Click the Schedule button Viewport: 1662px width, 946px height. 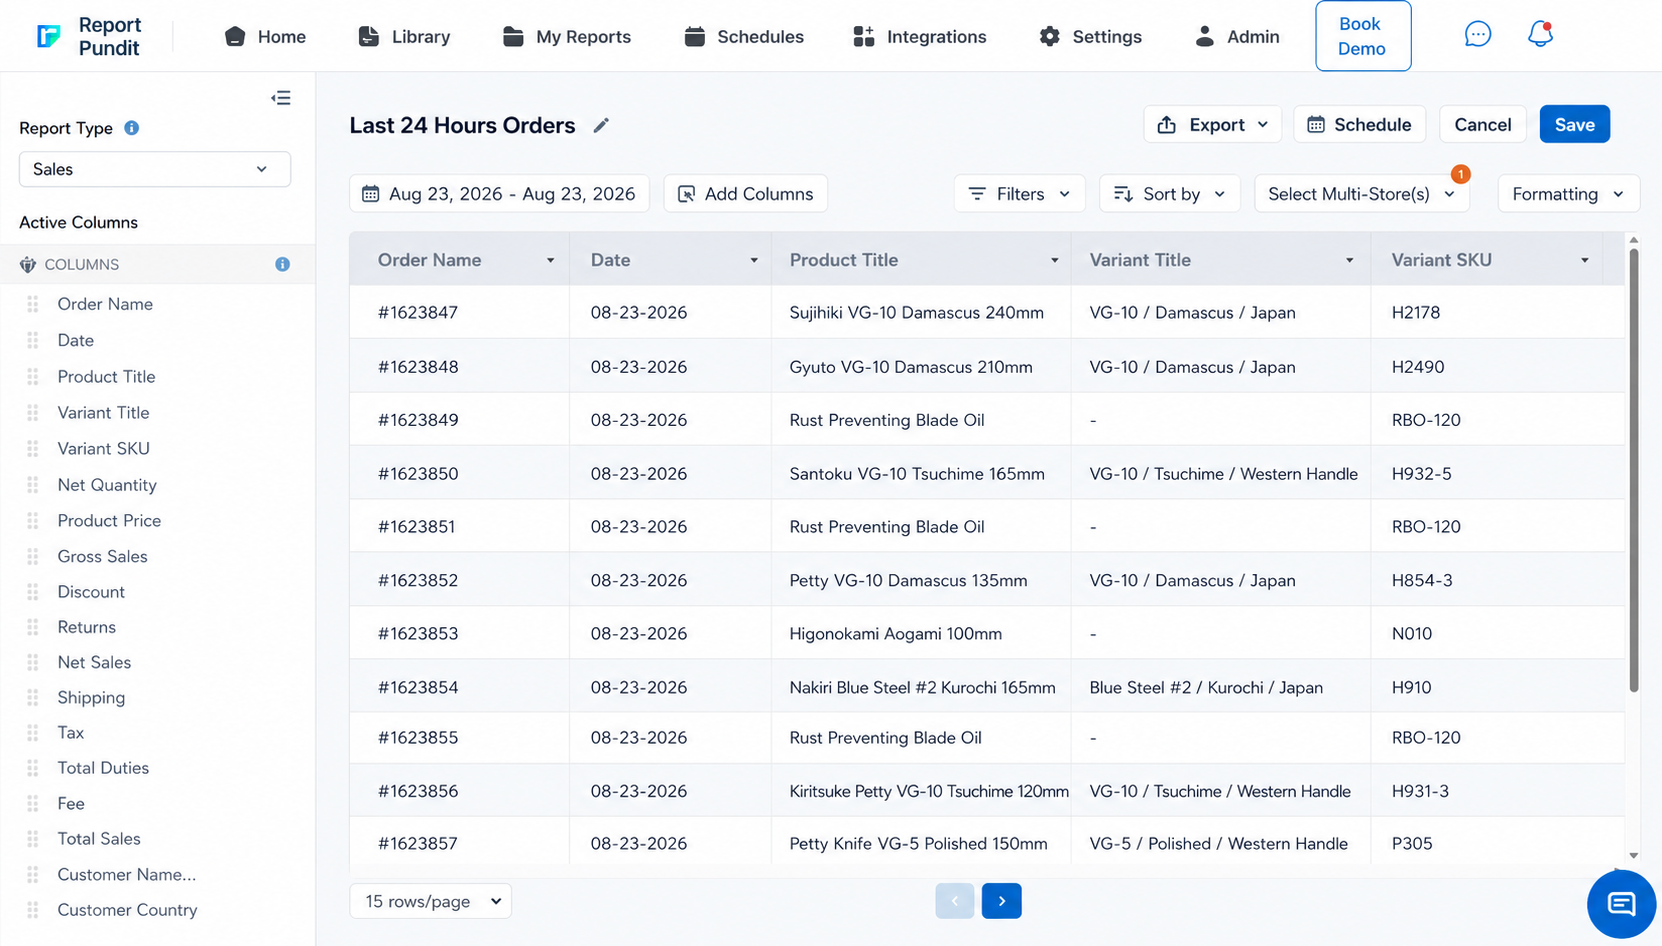pyautogui.click(x=1359, y=124)
